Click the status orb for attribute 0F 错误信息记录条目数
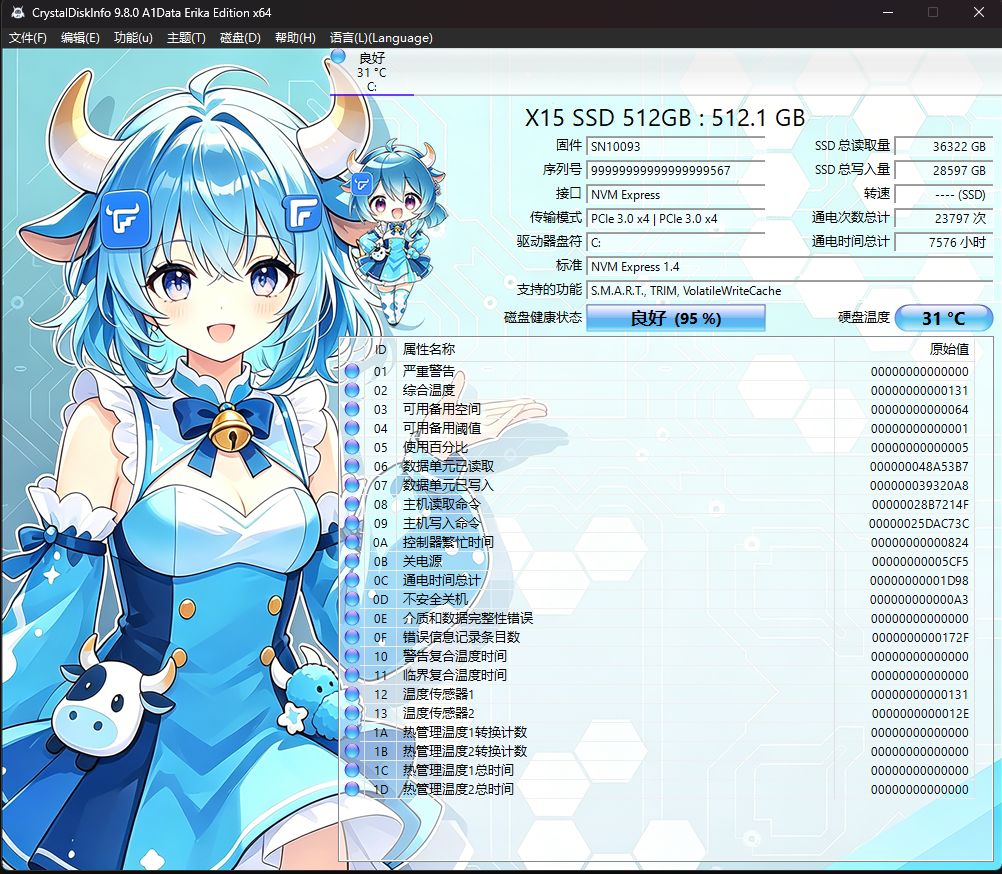Viewport: 1002px width, 874px height. point(351,637)
